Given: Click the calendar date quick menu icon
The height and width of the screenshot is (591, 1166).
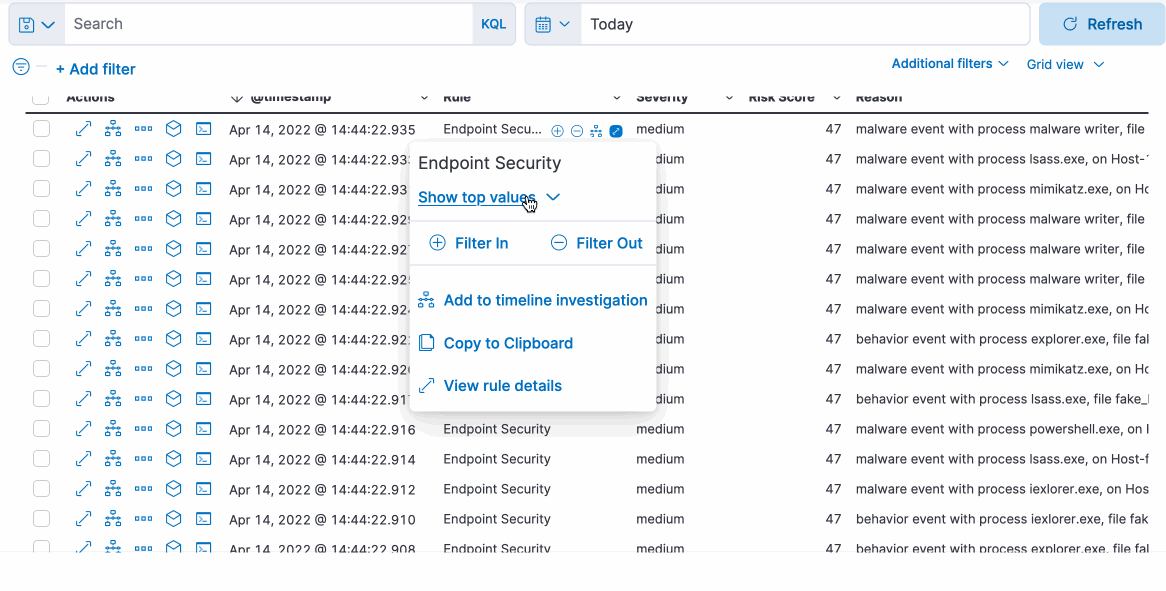Looking at the screenshot, I should [x=553, y=25].
